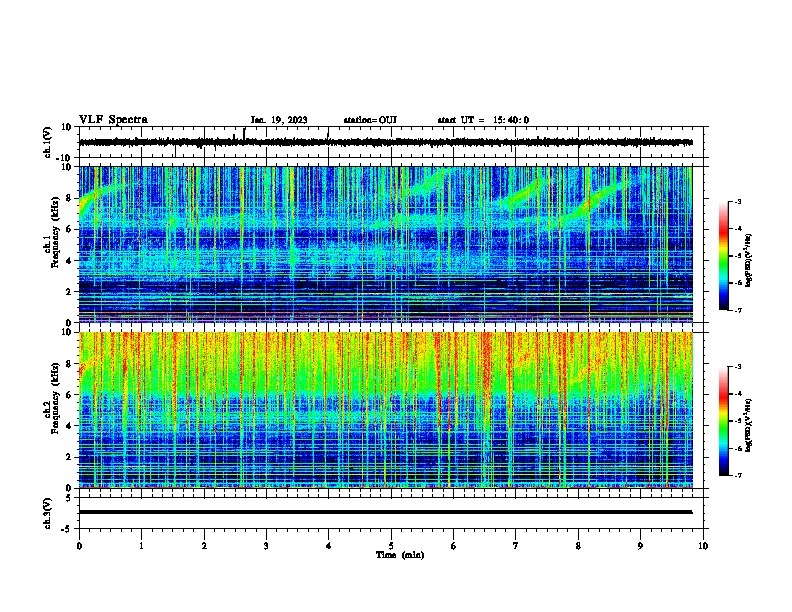Click the "6" kHz tick on ch.2 frequency axis
Screen dimensions: 792x612
(69, 394)
